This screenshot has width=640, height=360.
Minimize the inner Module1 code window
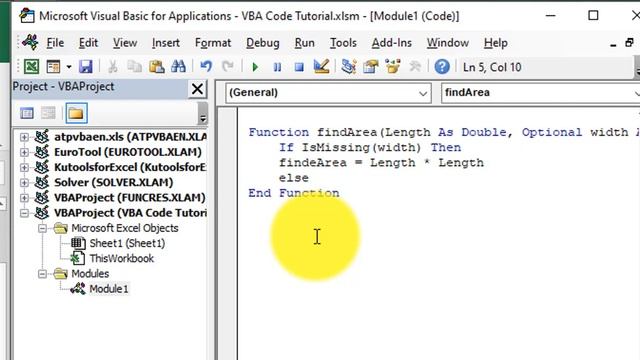tap(613, 44)
